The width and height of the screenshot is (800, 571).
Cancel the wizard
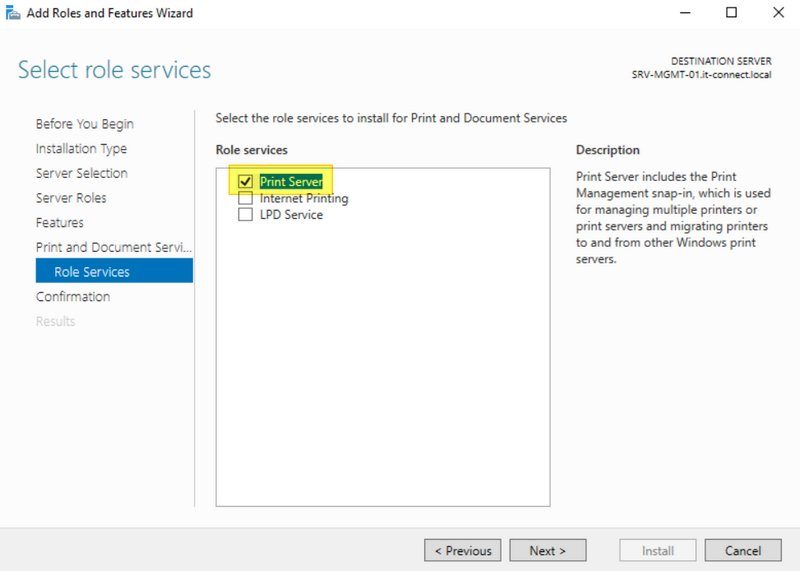[742, 550]
